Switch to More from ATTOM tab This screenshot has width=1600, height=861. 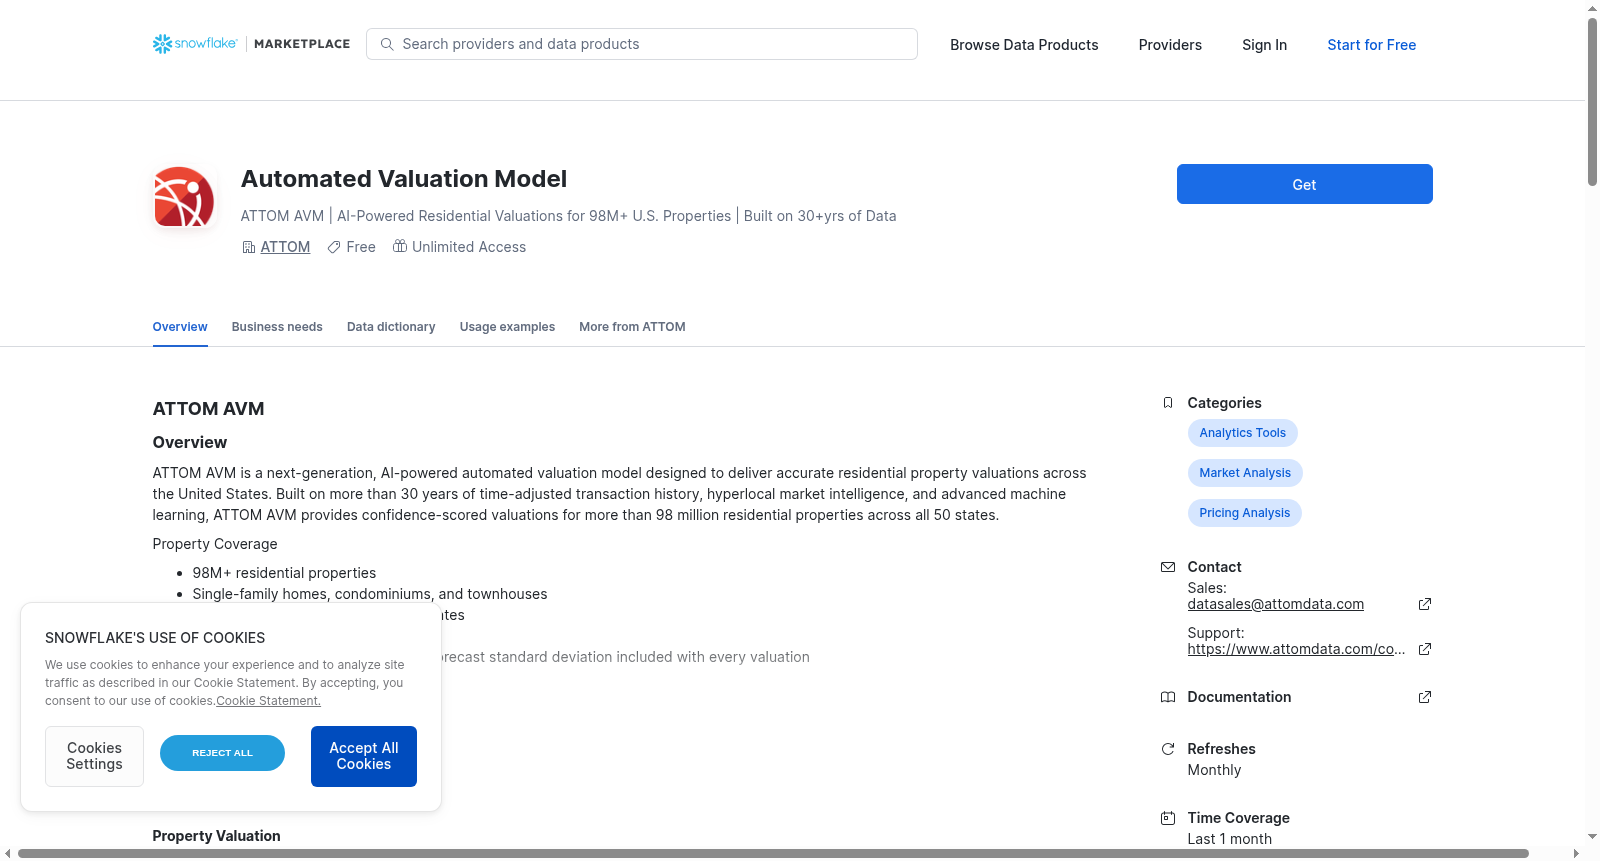coord(632,327)
